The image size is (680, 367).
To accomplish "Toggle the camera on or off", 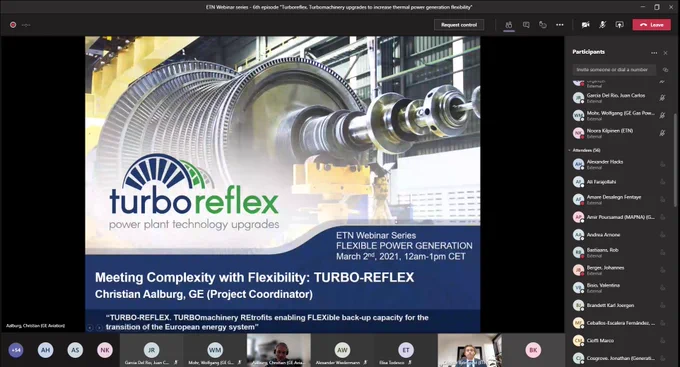I will pyautogui.click(x=585, y=25).
